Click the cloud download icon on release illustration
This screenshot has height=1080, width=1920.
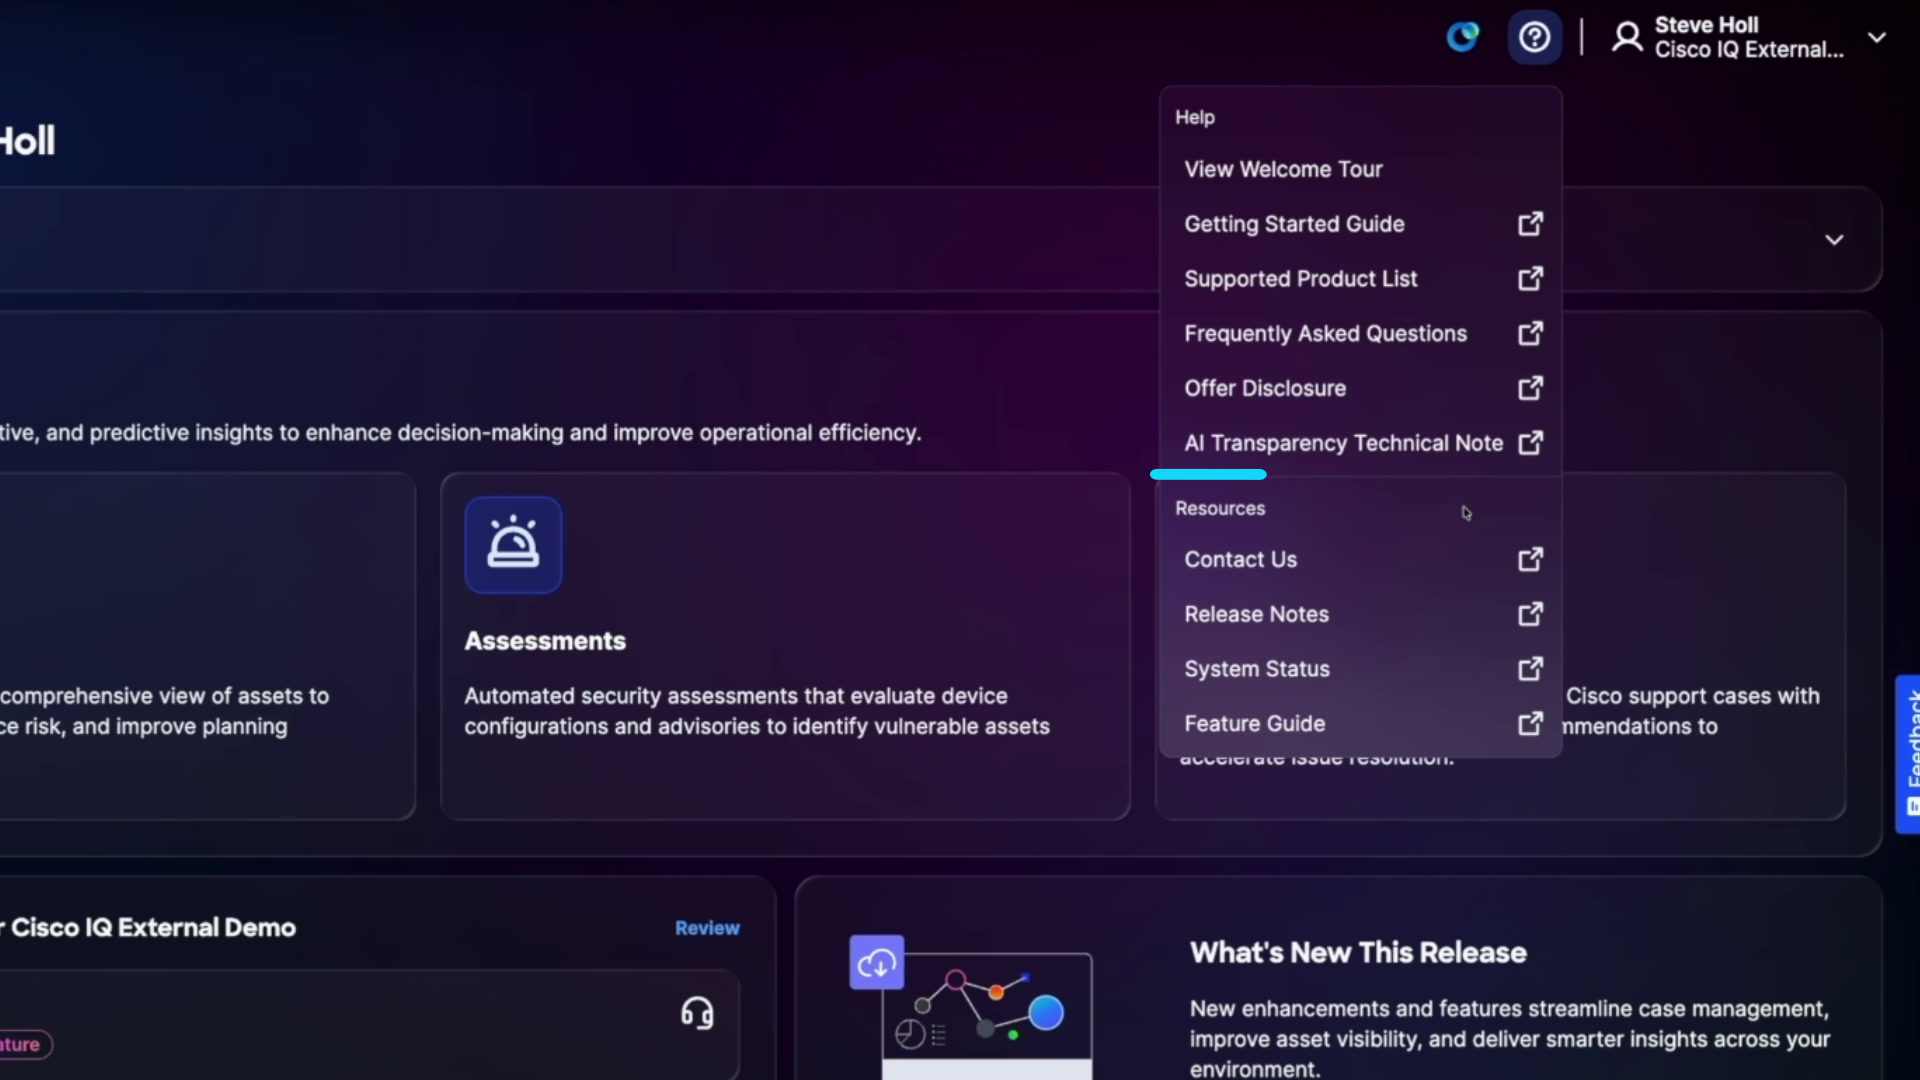point(877,963)
